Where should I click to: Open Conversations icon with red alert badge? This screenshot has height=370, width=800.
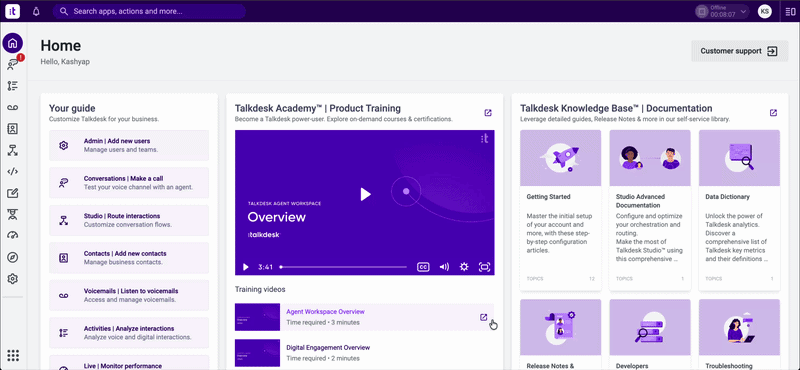click(x=13, y=64)
